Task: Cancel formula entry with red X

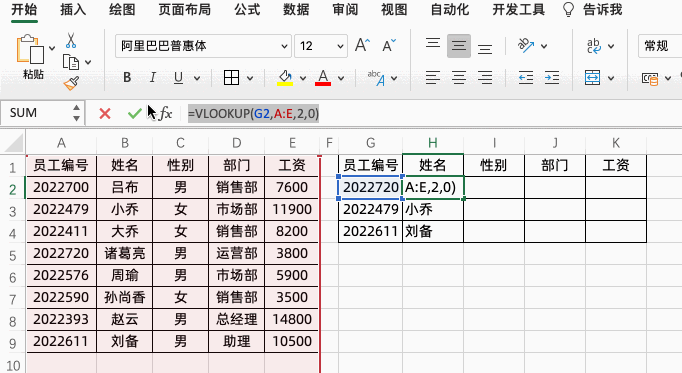Action: 105,114
